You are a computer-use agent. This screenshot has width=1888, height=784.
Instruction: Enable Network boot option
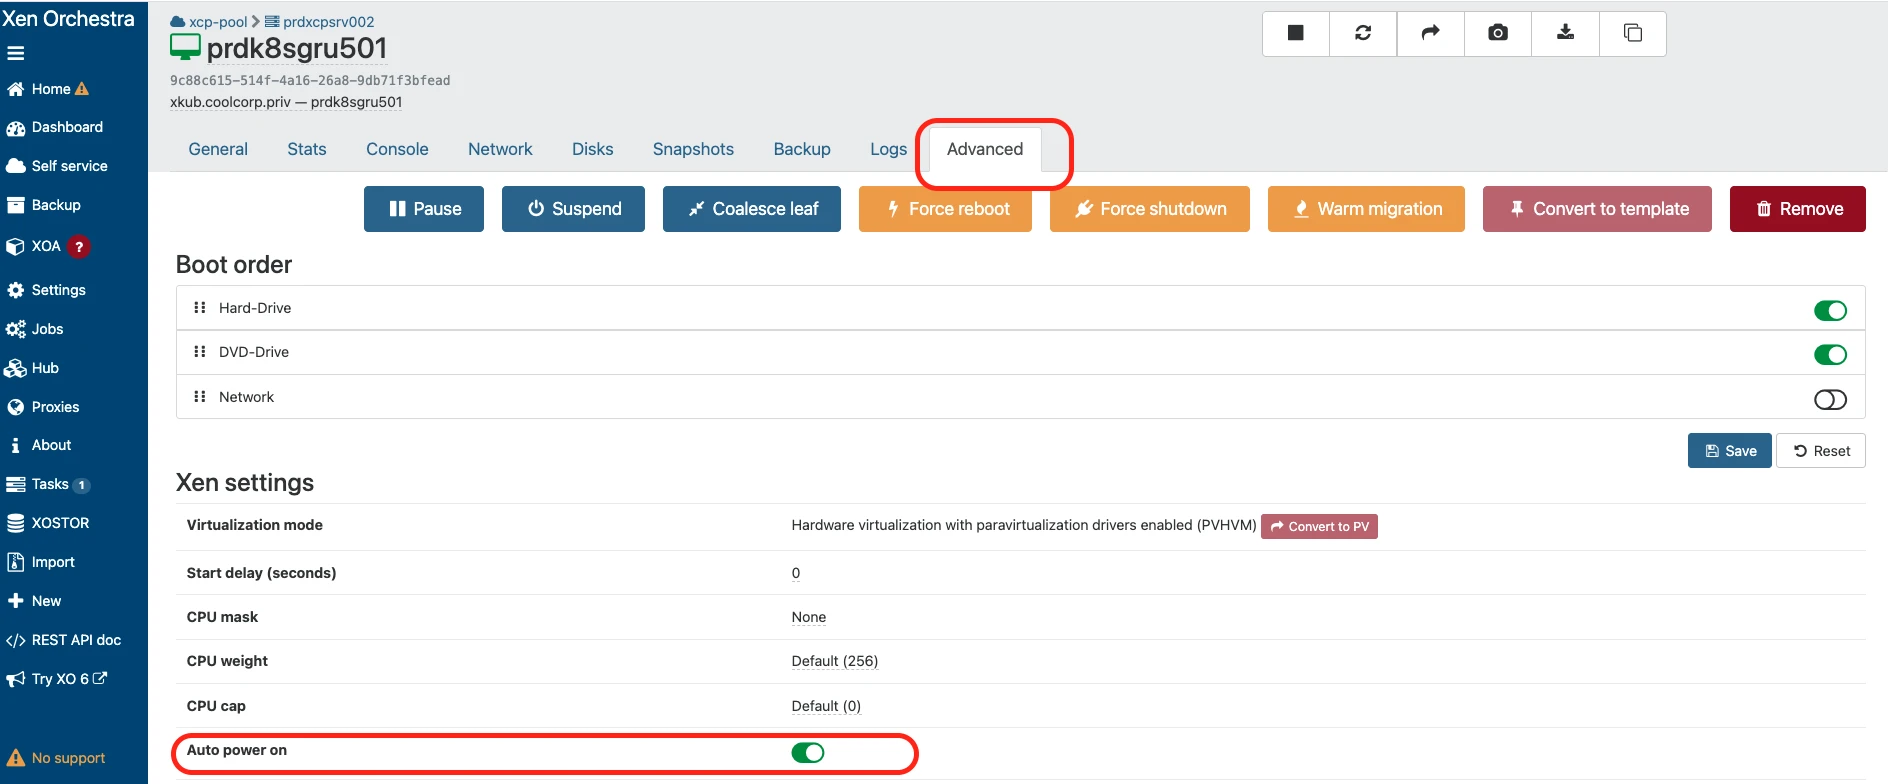tap(1830, 400)
